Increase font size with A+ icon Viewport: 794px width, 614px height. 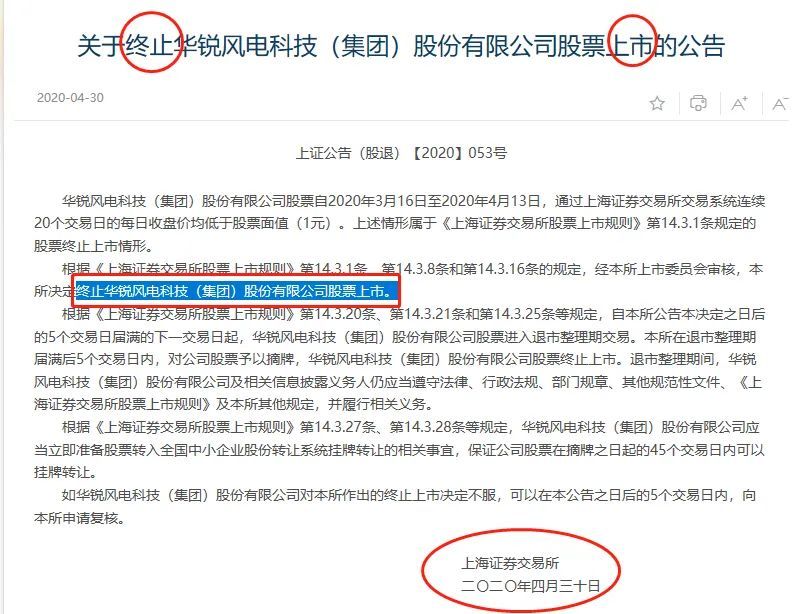pyautogui.click(x=739, y=103)
